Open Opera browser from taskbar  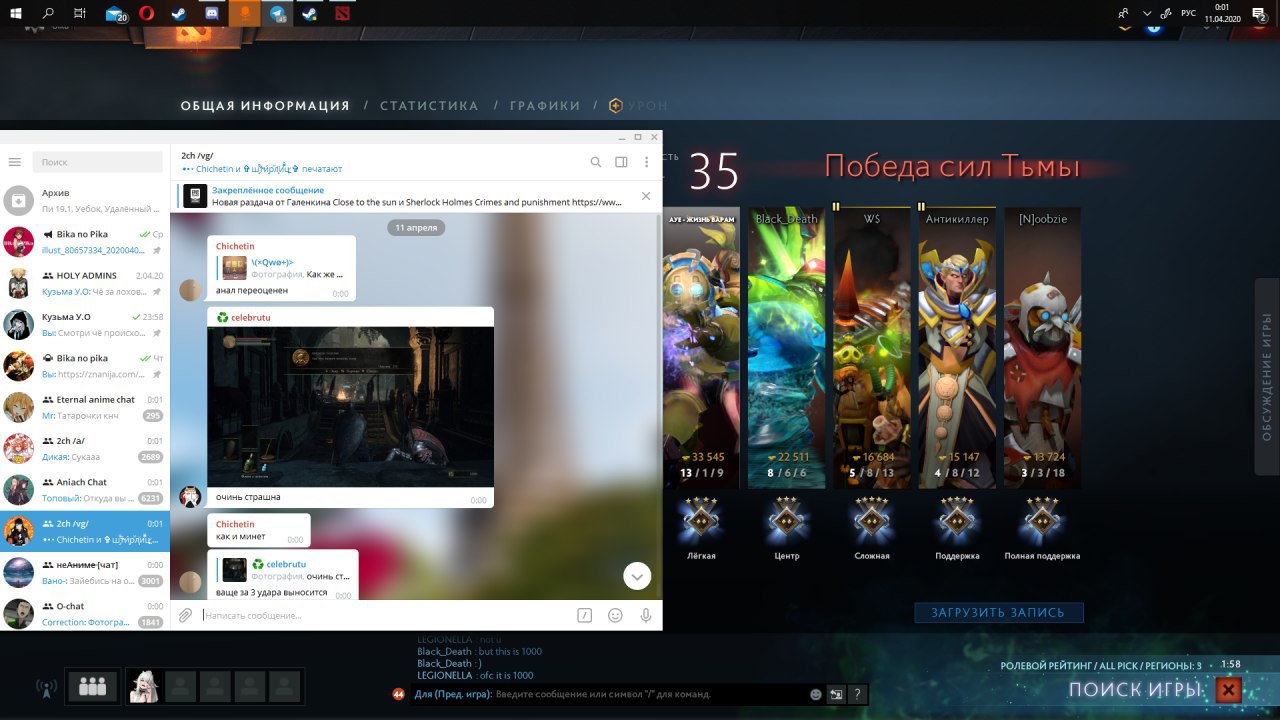click(x=147, y=14)
